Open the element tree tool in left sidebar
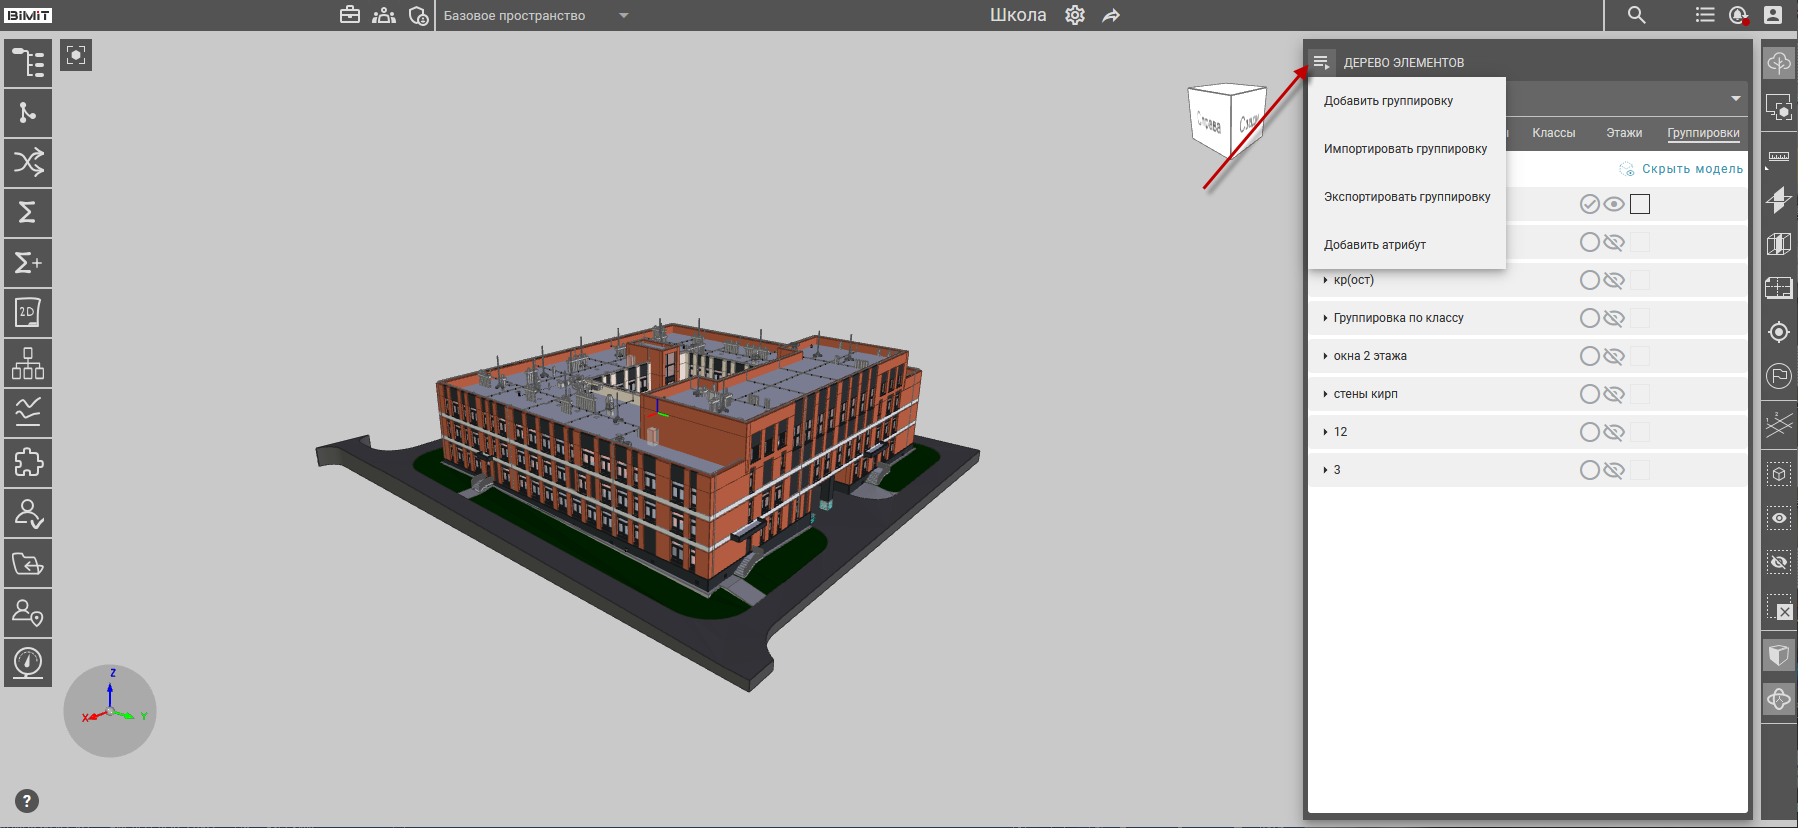Viewport: 1798px width, 828px height. 28,63
